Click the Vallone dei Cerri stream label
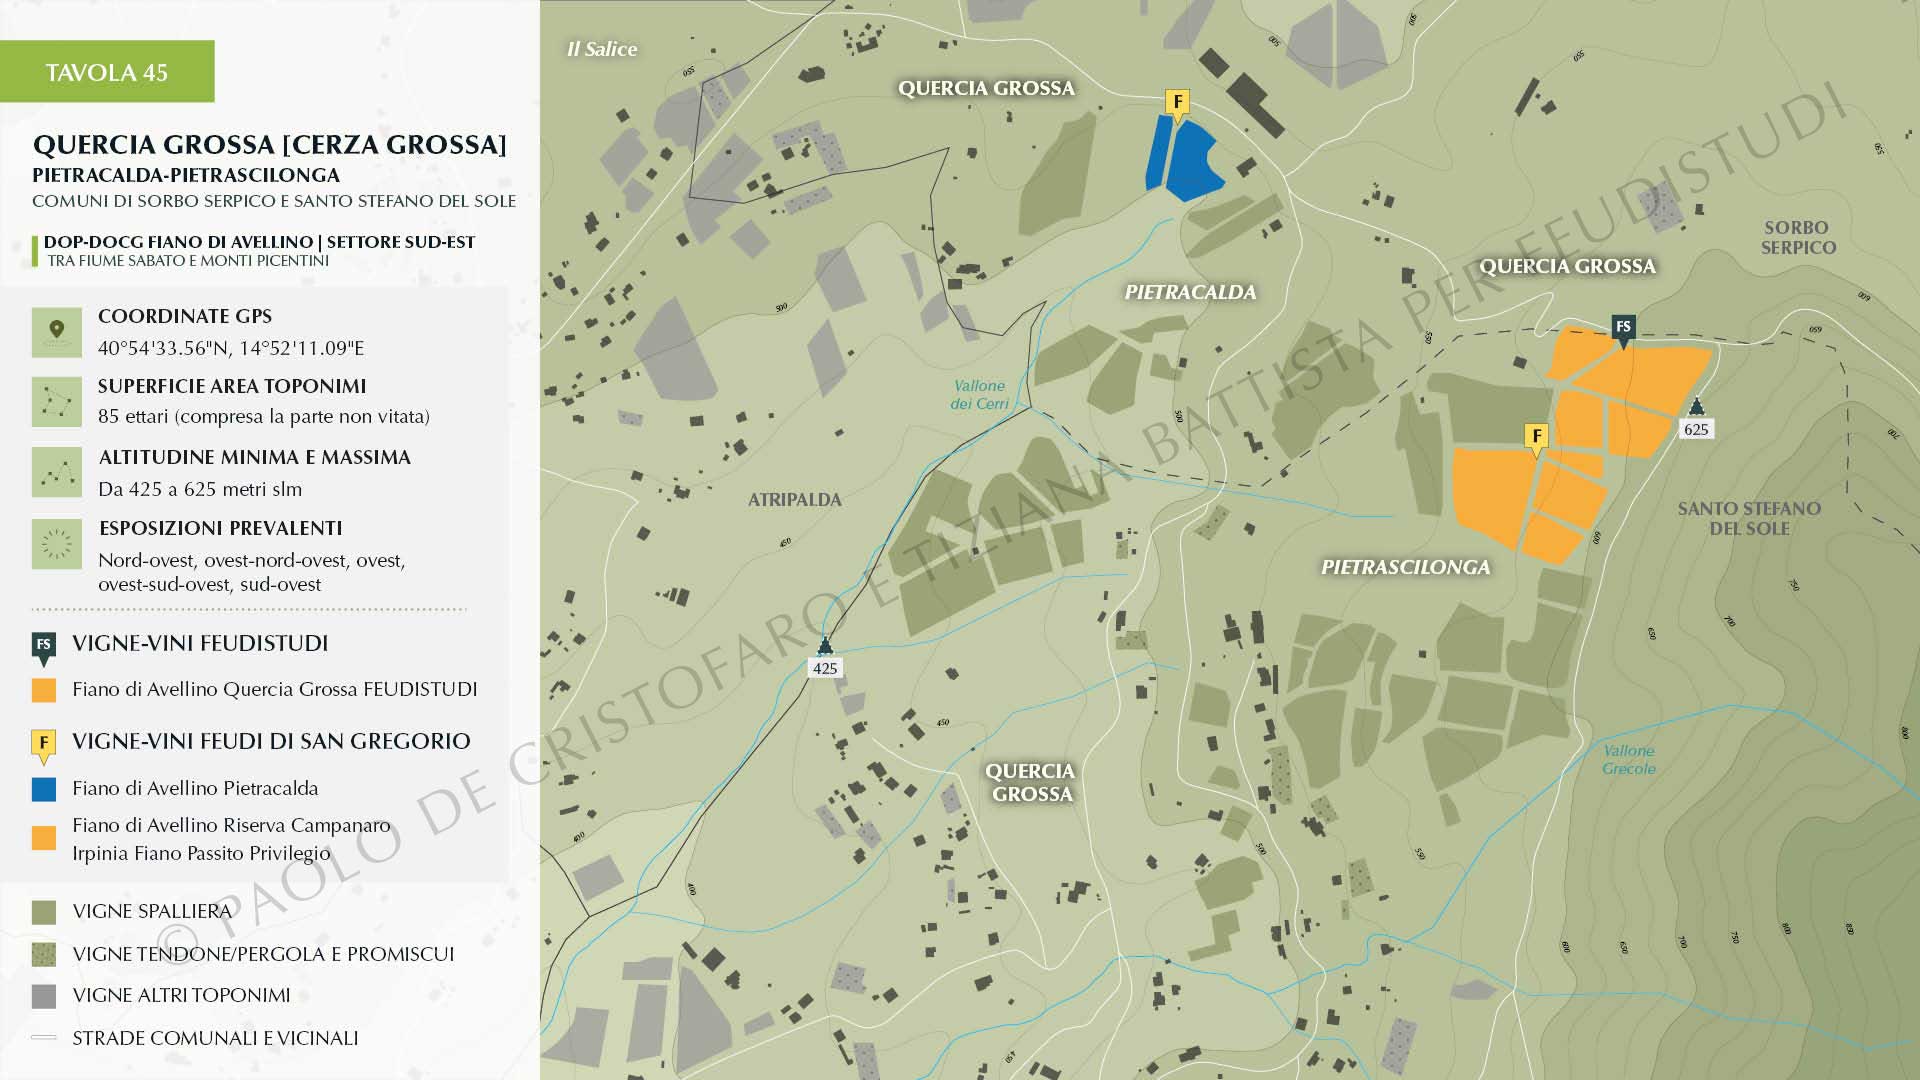1920x1080 pixels. pos(979,395)
